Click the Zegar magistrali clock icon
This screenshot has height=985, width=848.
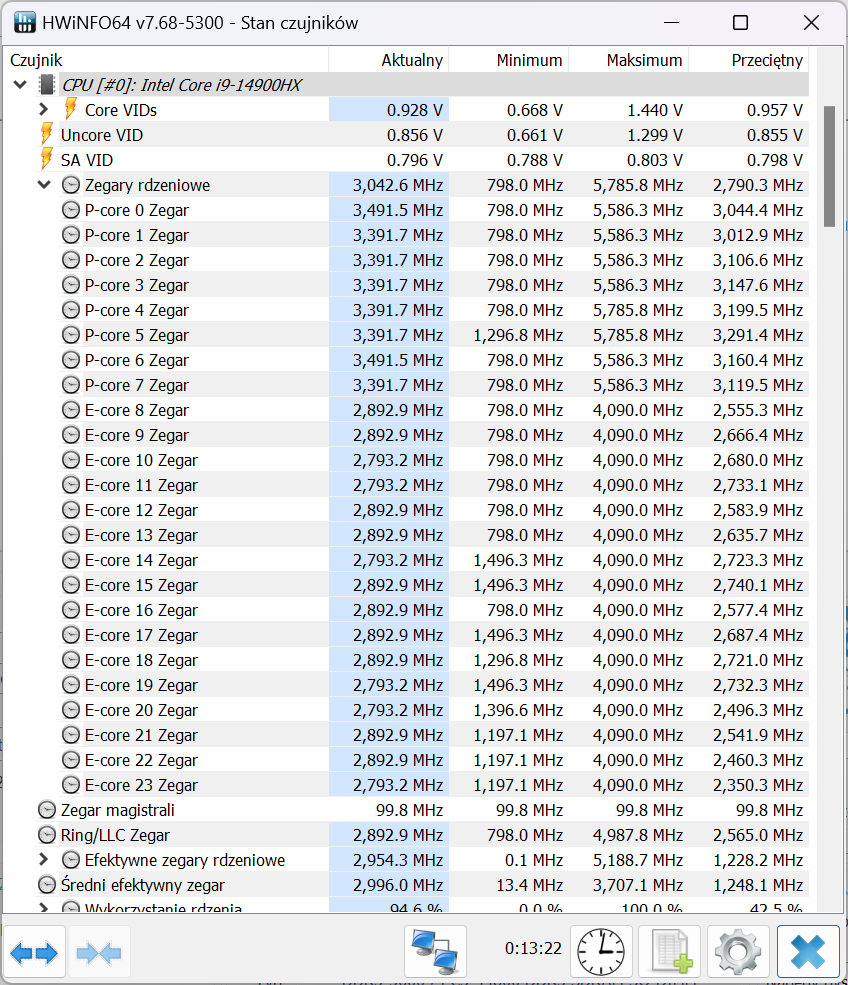47,810
